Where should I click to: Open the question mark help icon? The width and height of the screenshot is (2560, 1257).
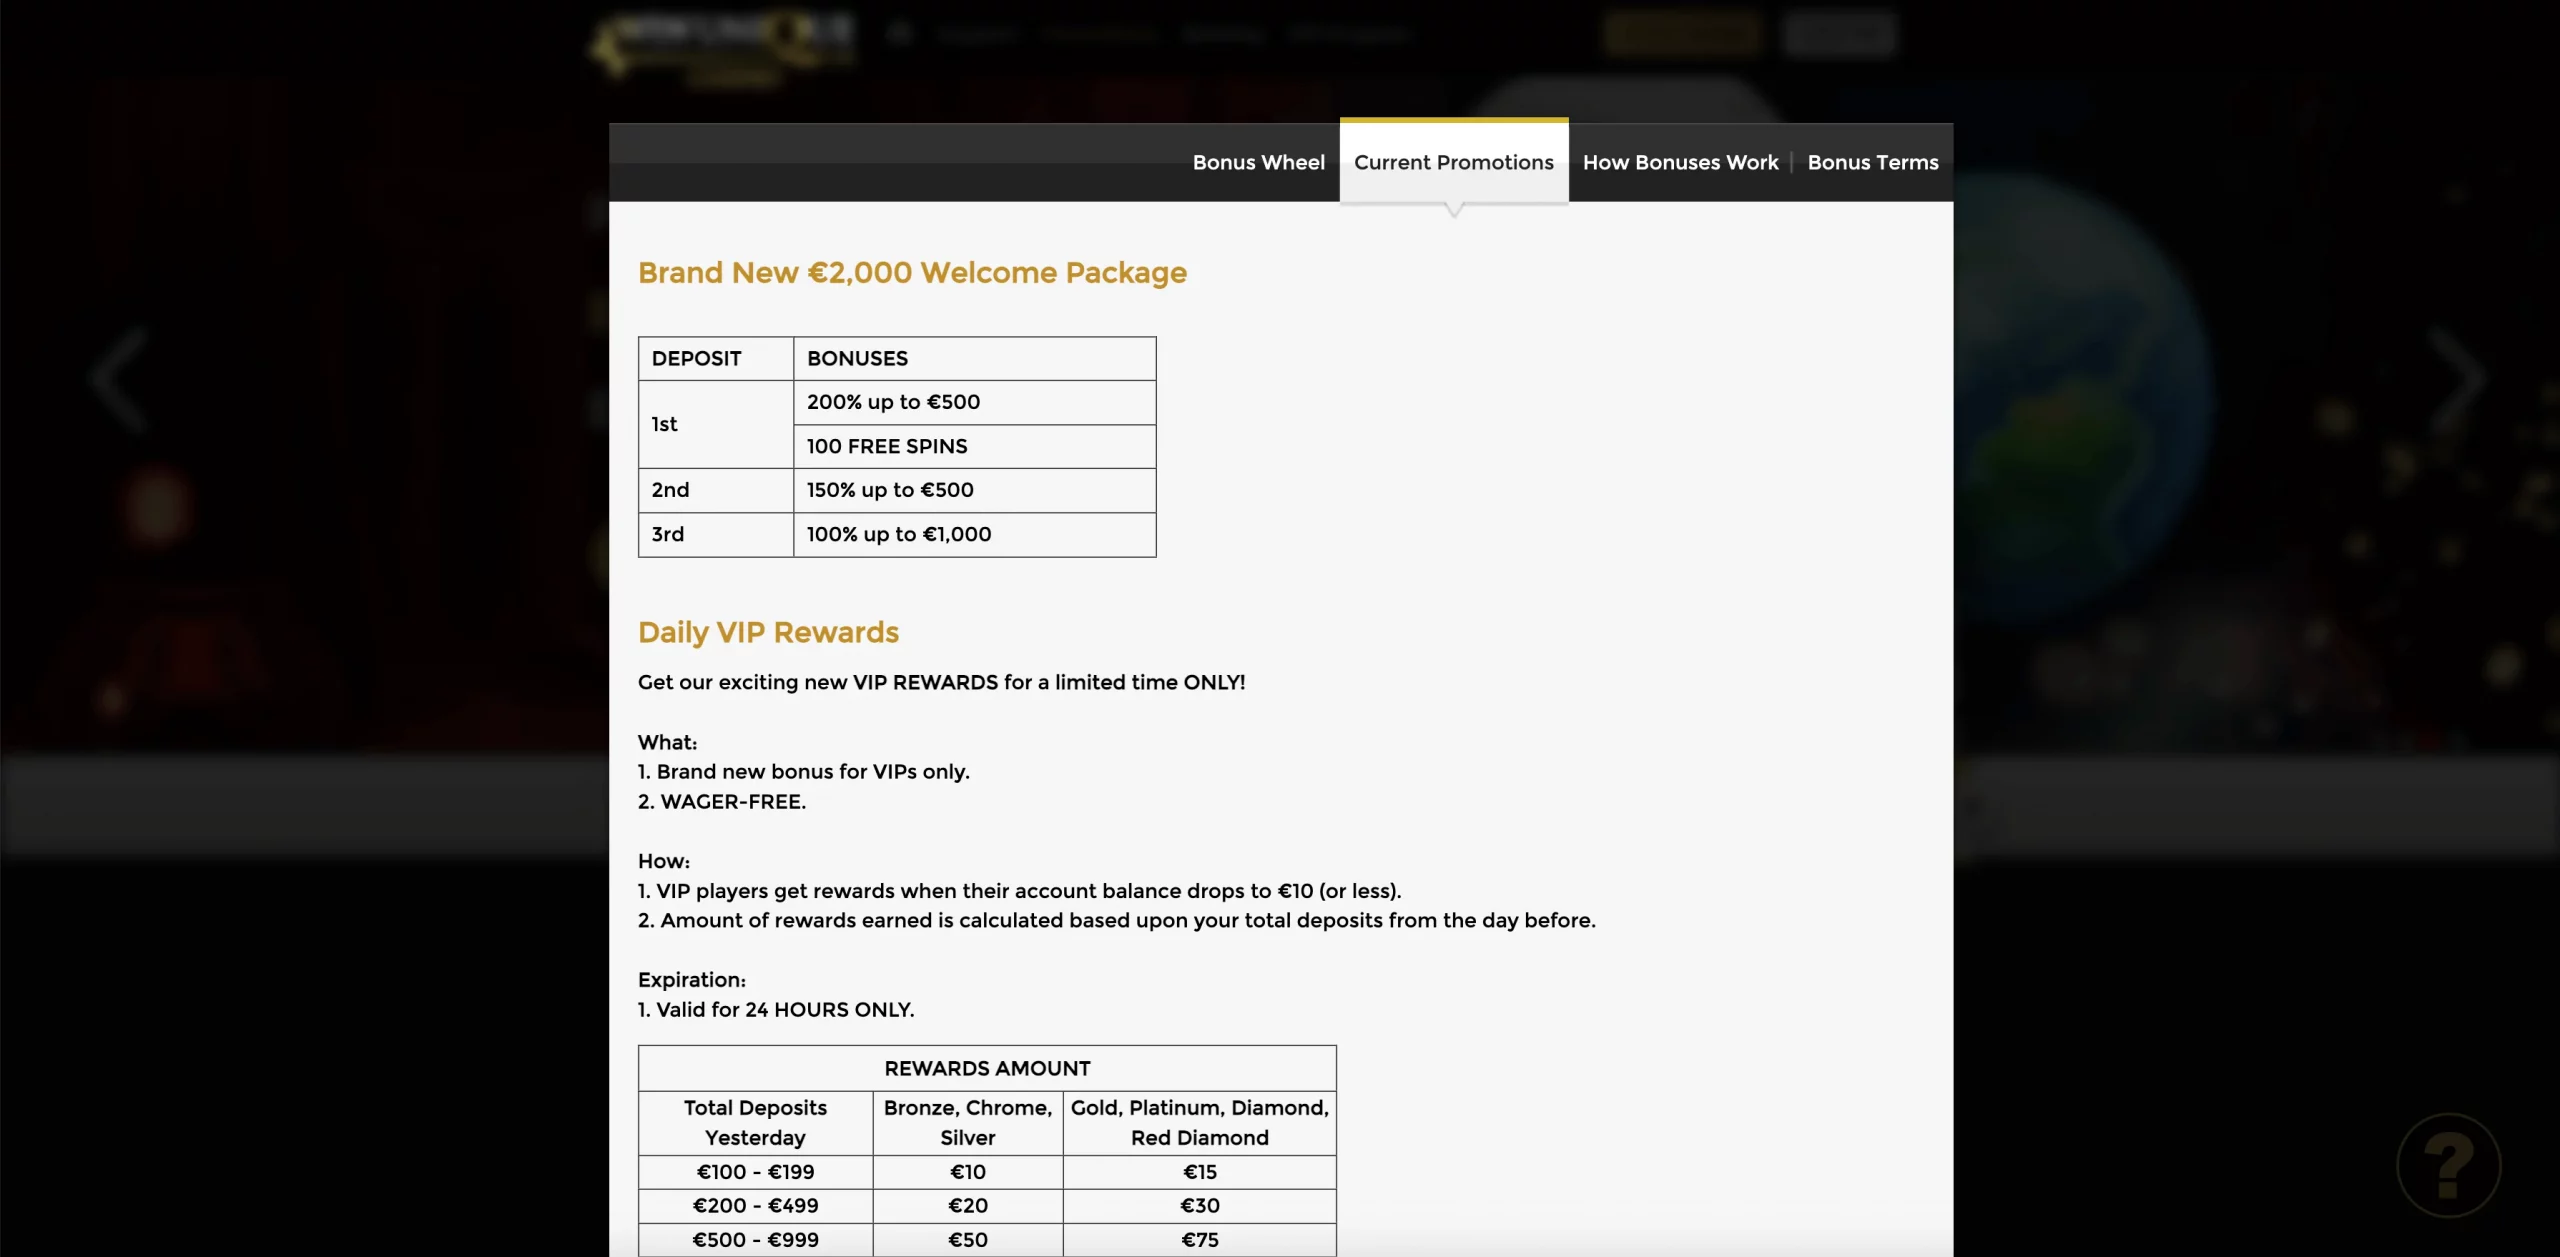coord(2448,1165)
